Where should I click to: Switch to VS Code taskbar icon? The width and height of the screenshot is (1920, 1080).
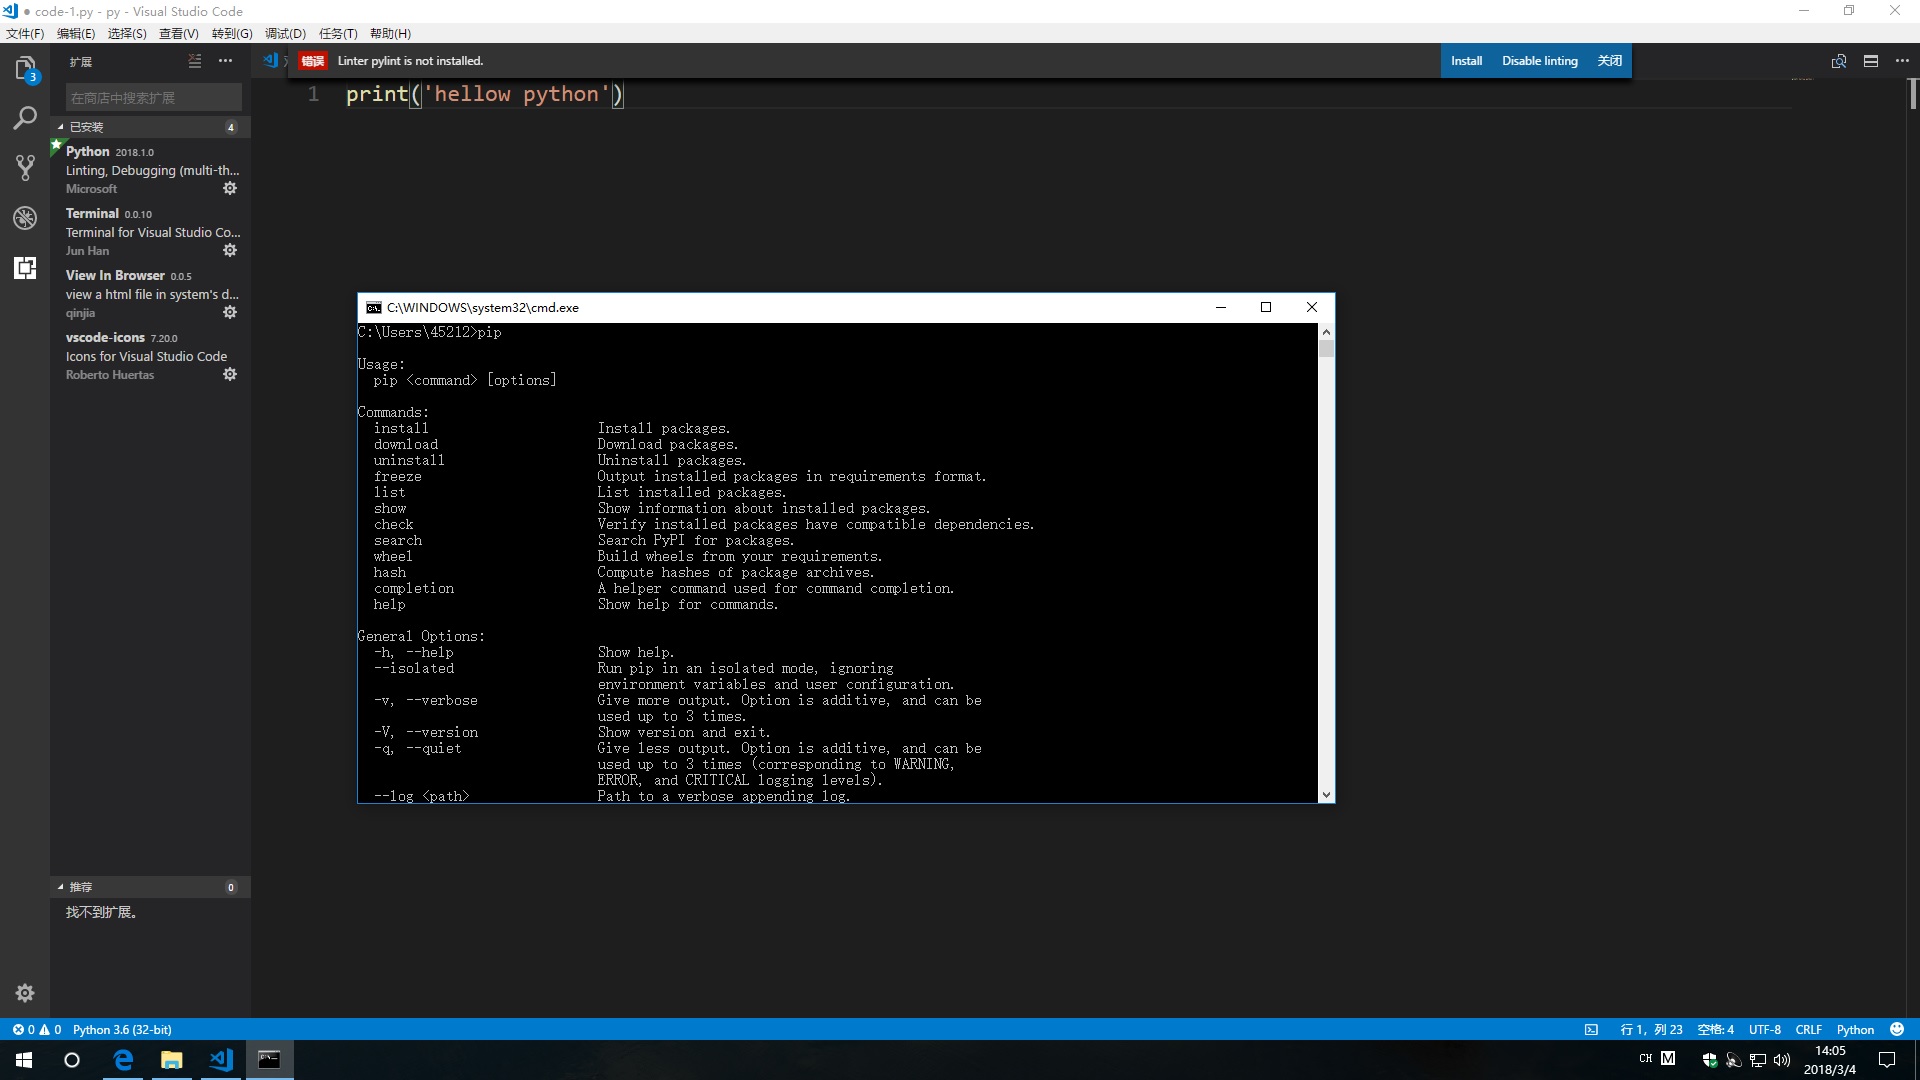point(221,1060)
